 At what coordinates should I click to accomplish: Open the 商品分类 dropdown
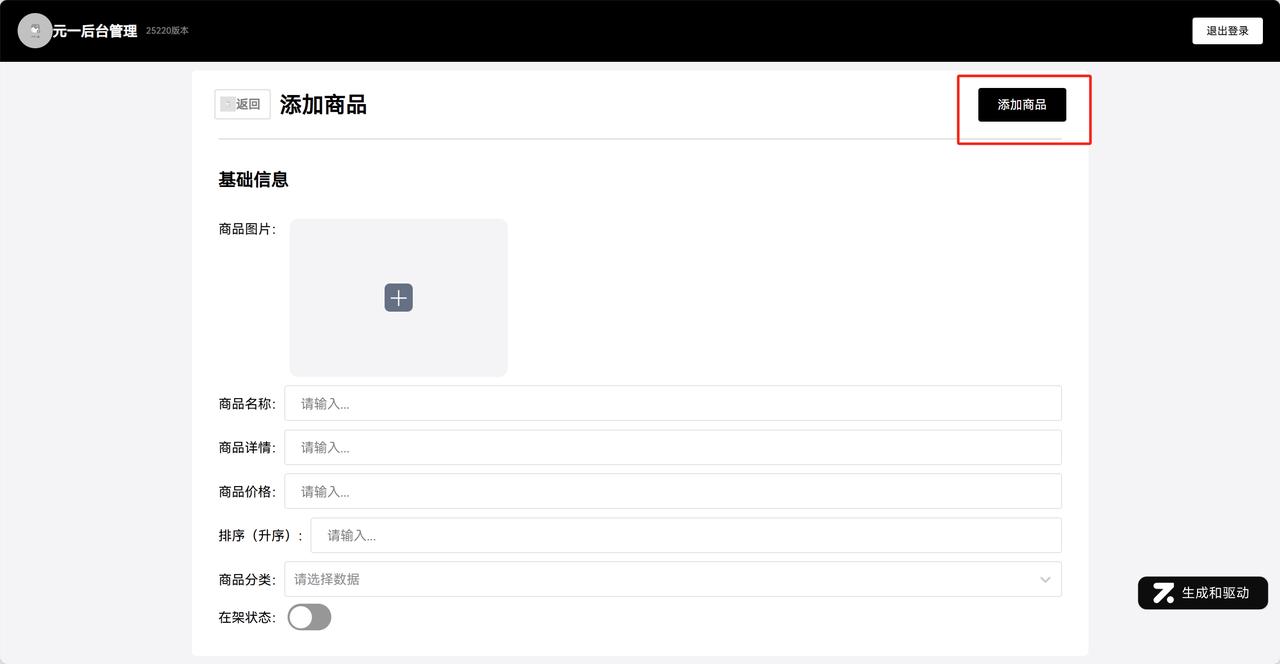(673, 579)
